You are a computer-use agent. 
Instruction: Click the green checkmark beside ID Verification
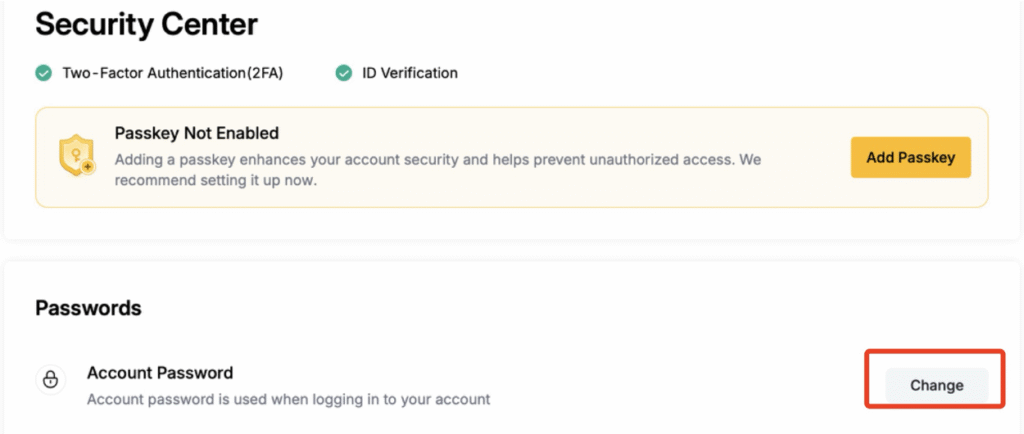pos(343,73)
